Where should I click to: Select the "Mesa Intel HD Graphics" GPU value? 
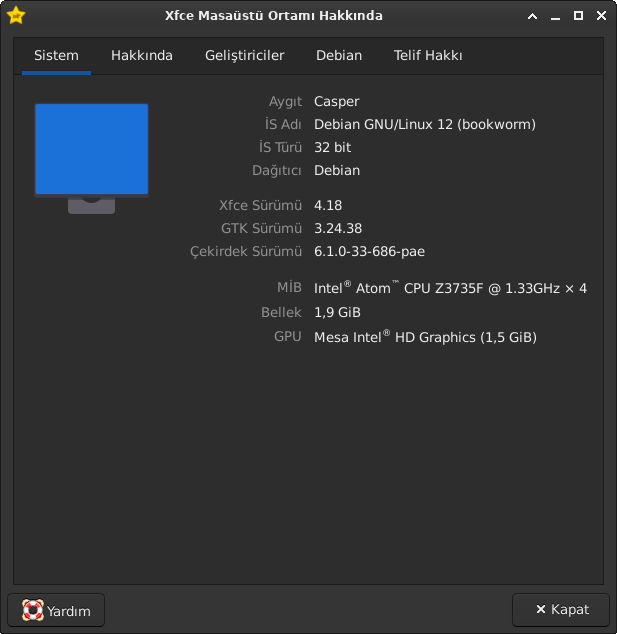coord(425,337)
